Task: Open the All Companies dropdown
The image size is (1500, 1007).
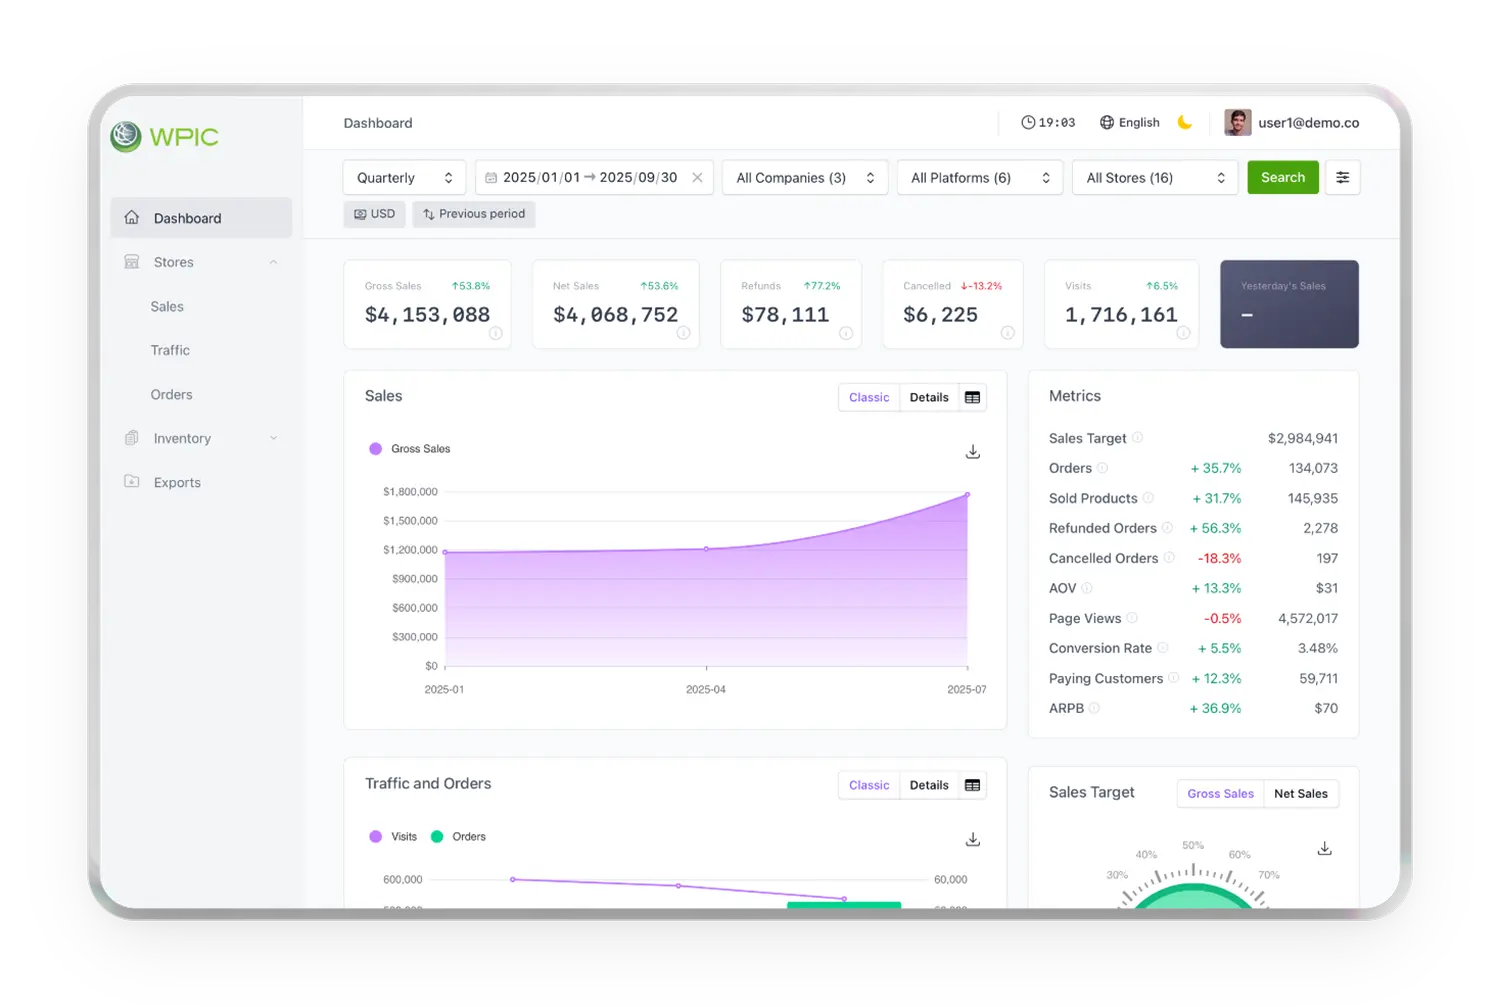Action: 804,178
